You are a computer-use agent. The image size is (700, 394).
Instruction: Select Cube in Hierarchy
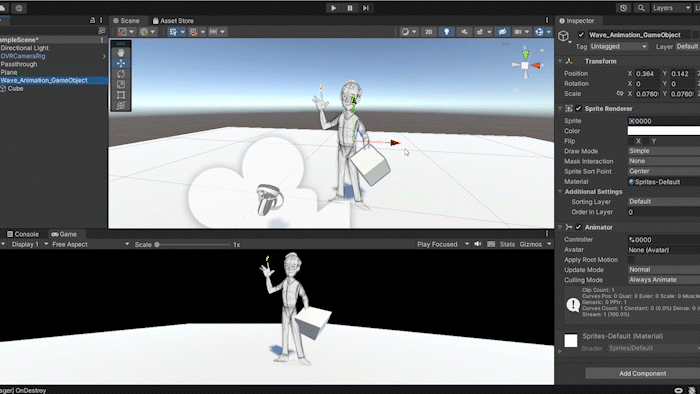[x=15, y=88]
